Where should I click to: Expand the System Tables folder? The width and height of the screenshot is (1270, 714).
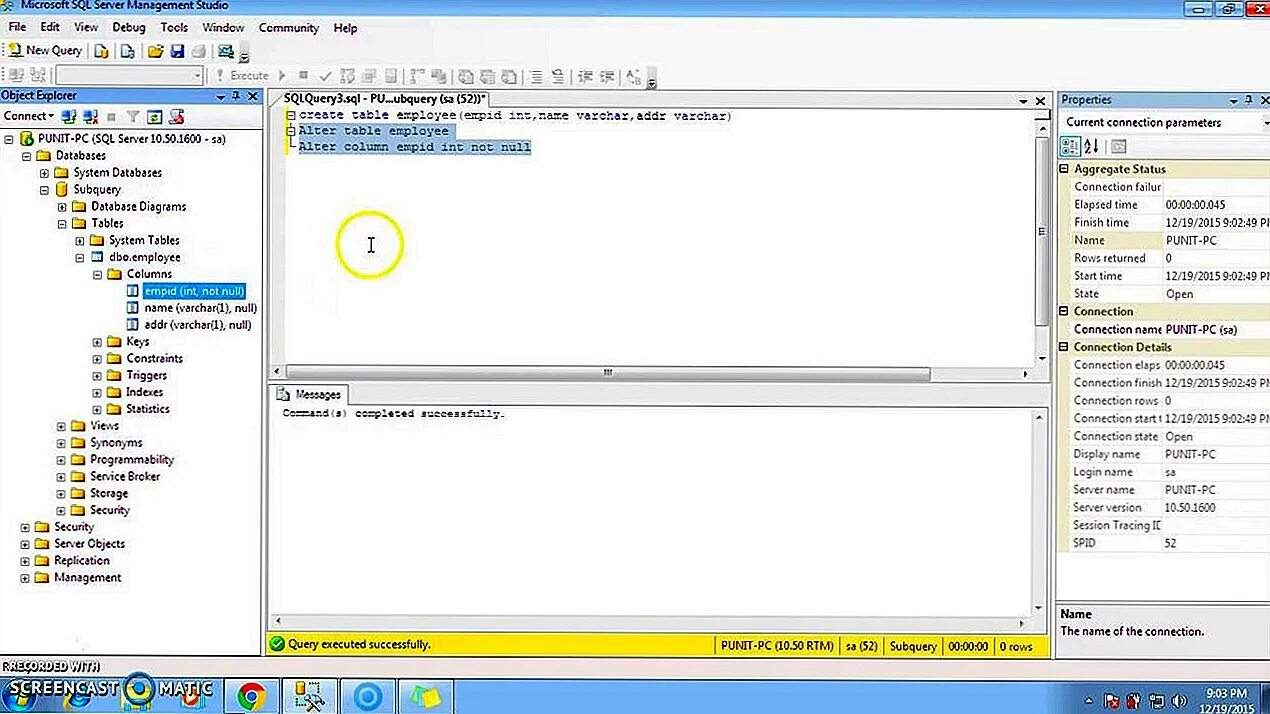80,241
